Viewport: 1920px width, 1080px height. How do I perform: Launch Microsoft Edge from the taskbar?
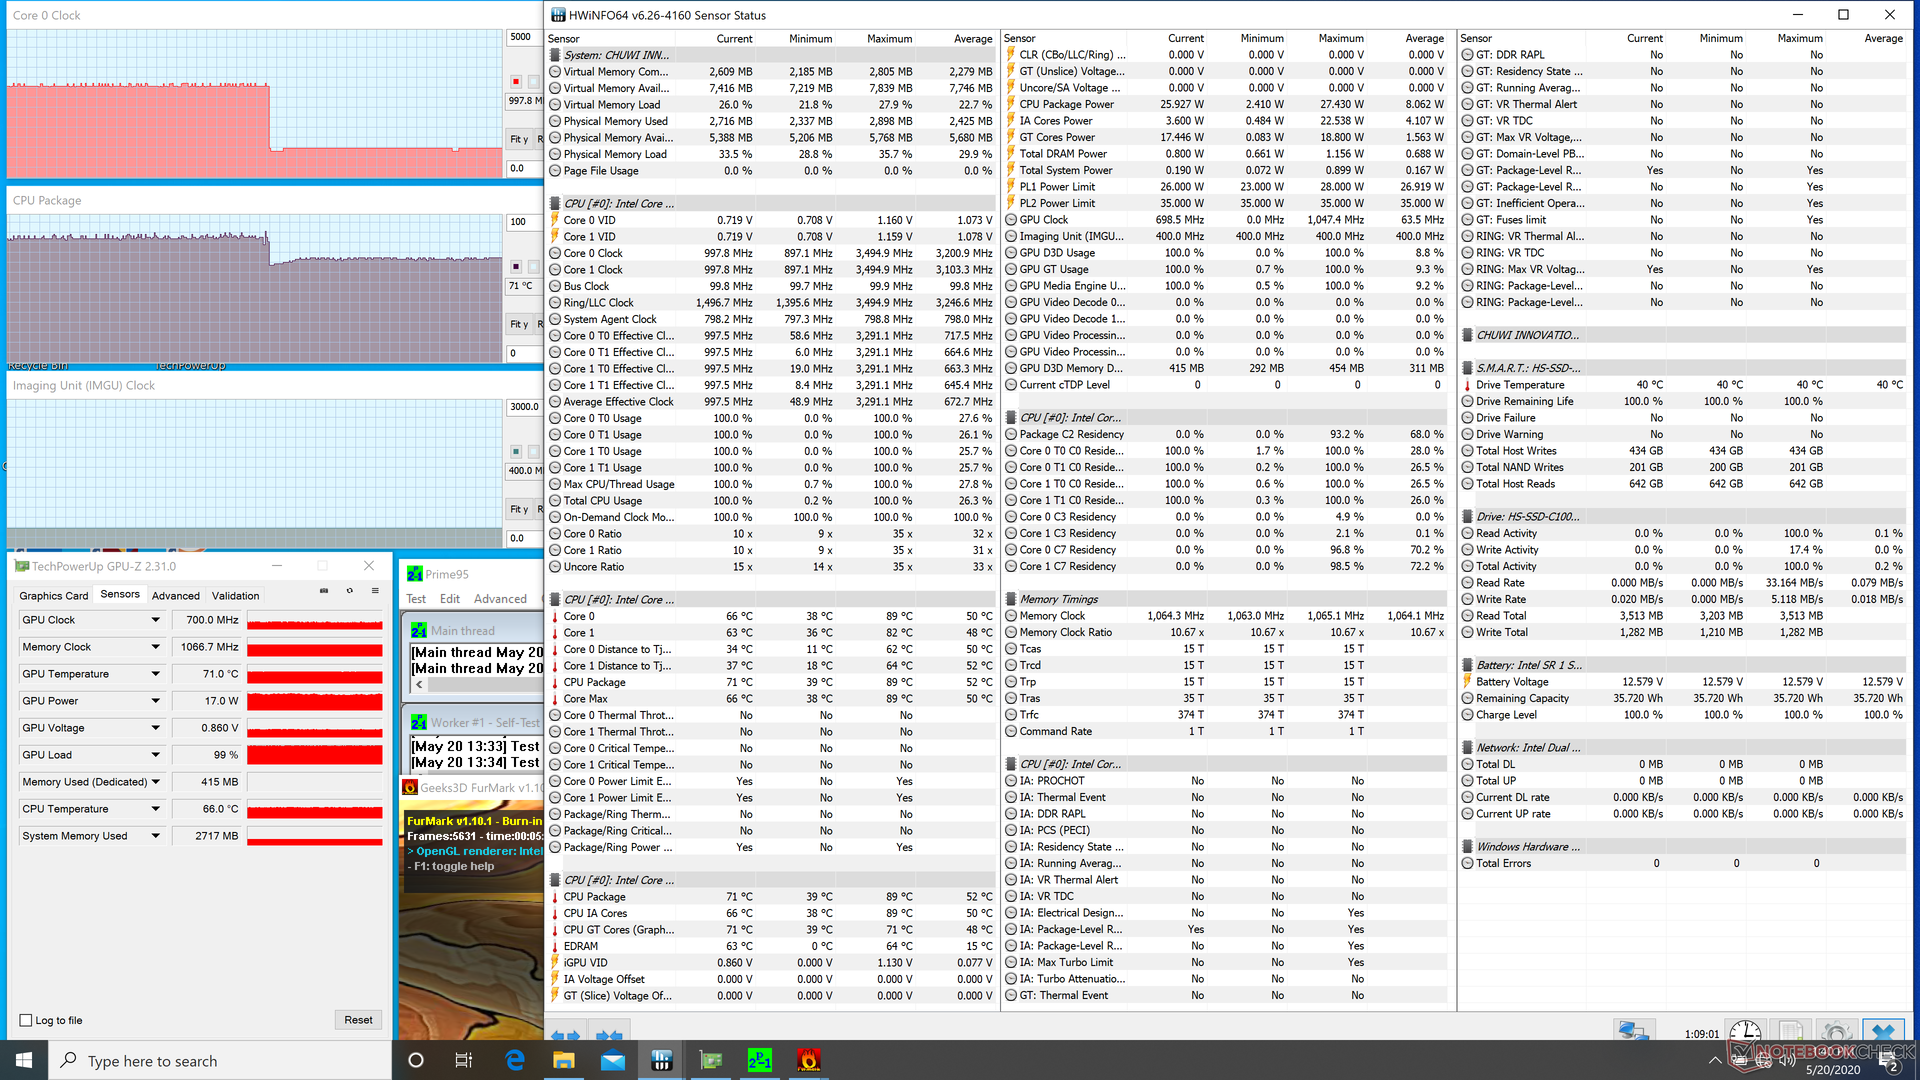[x=515, y=1060]
